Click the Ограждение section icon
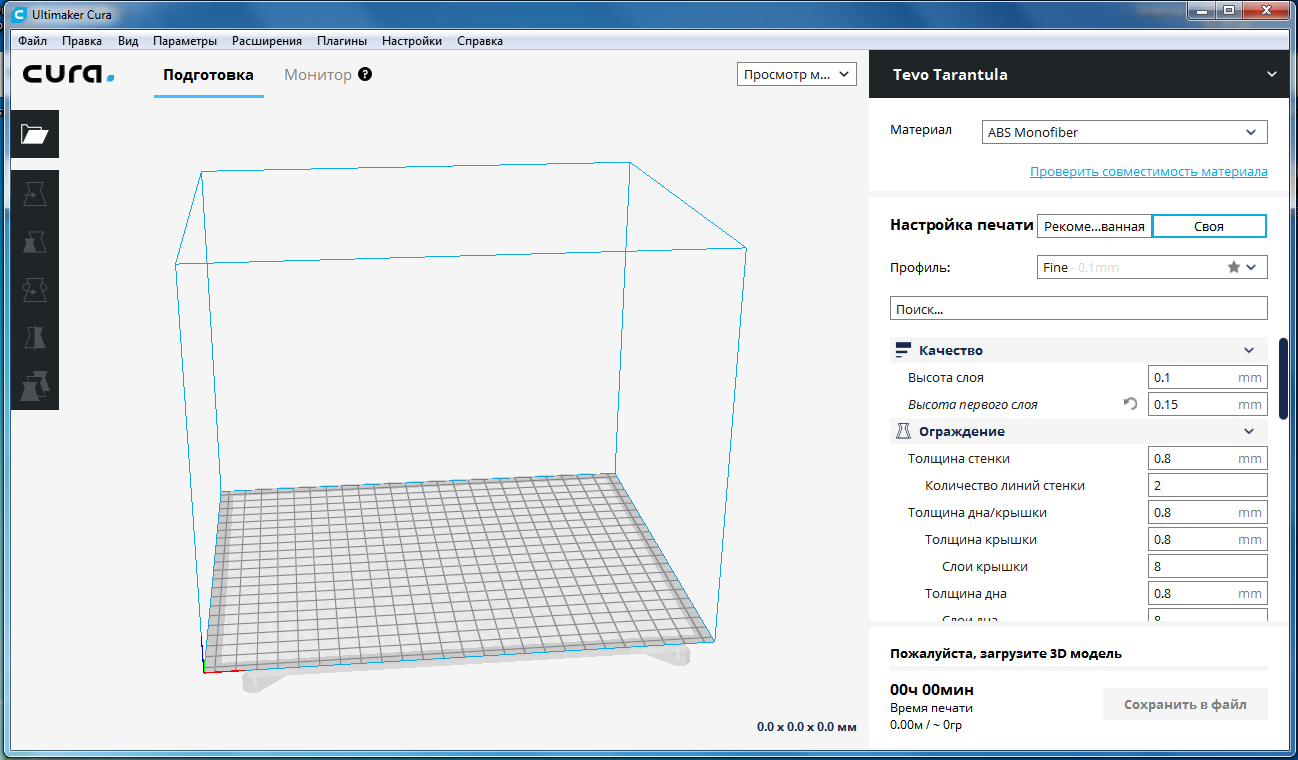The width and height of the screenshot is (1298, 760). [x=903, y=431]
